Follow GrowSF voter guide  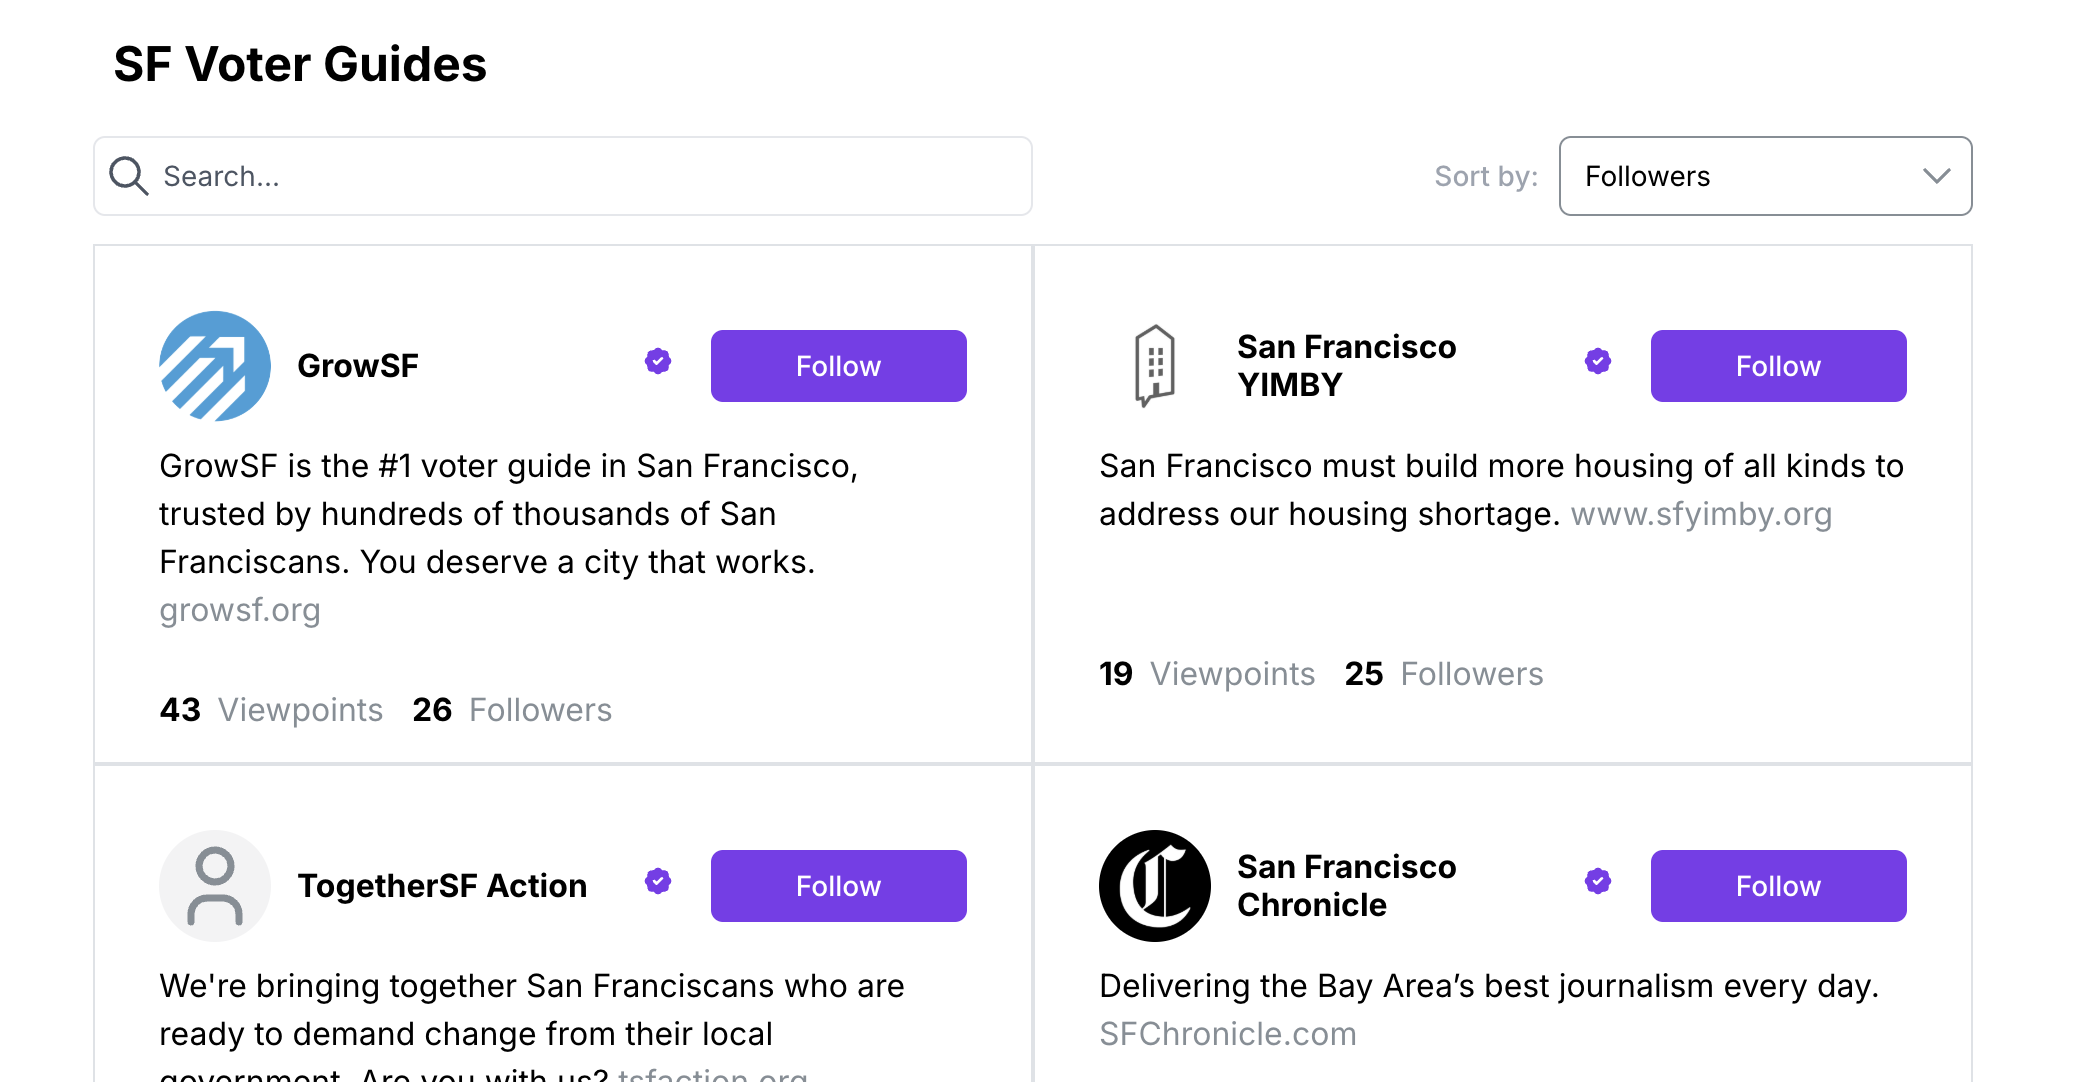click(x=839, y=365)
